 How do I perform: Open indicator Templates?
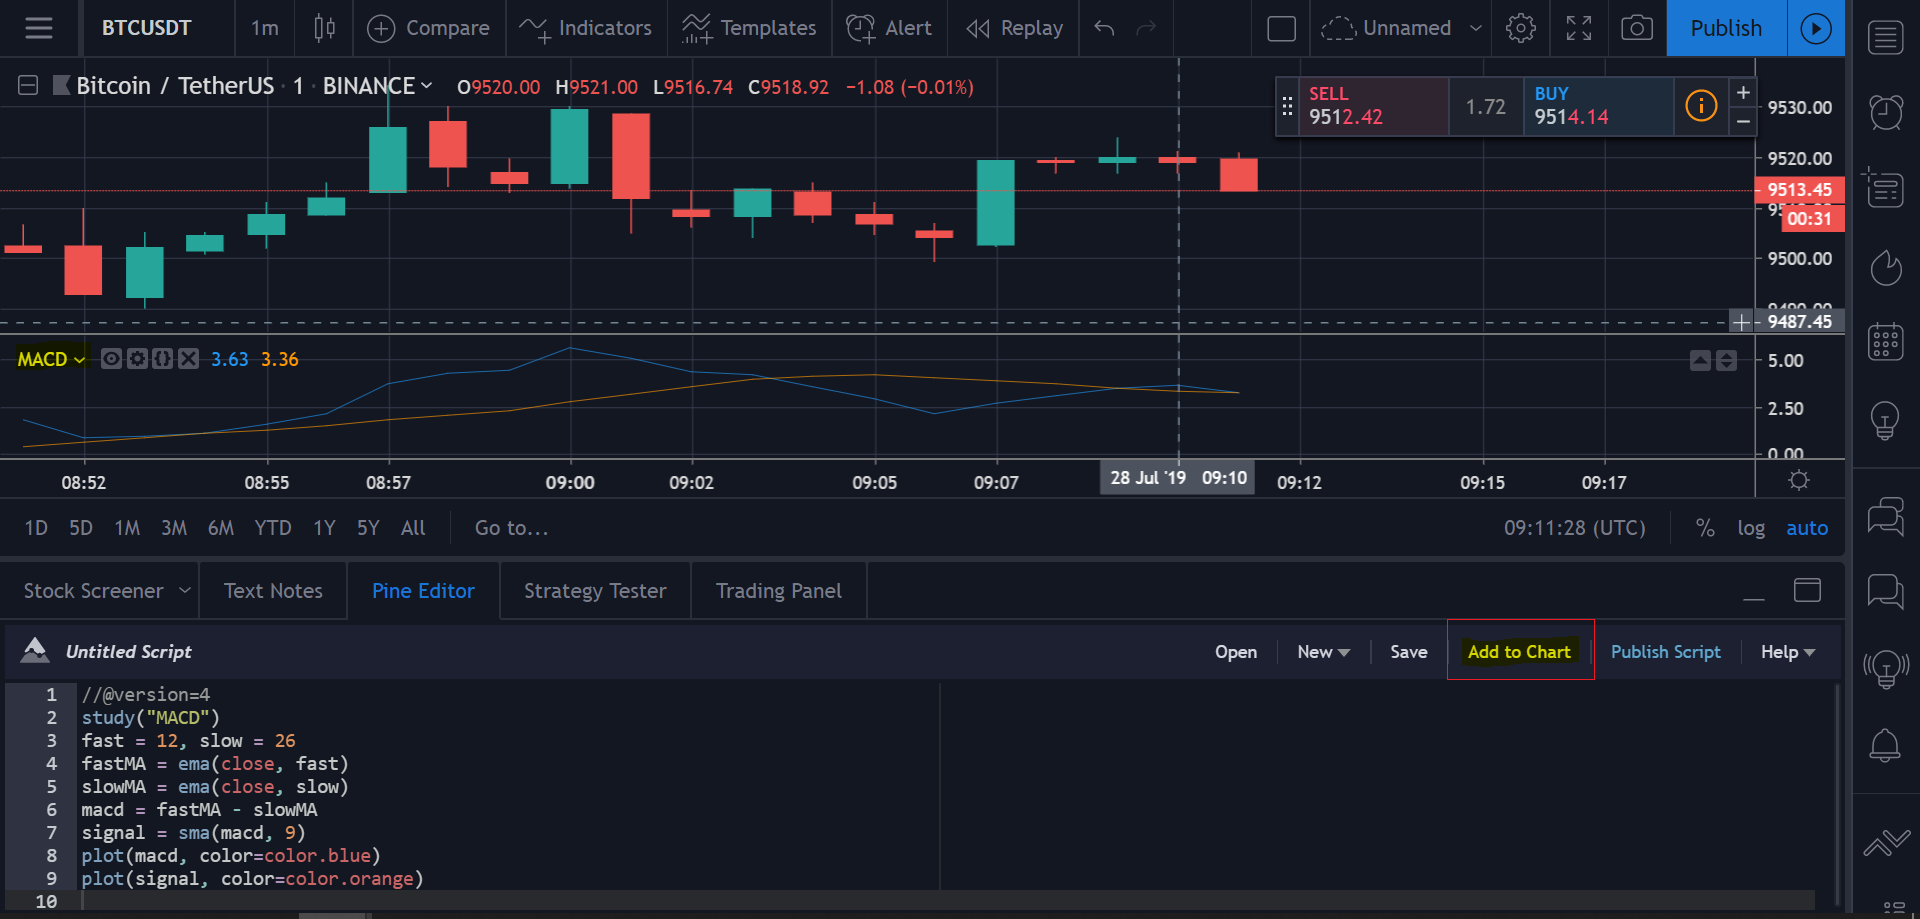pos(749,28)
